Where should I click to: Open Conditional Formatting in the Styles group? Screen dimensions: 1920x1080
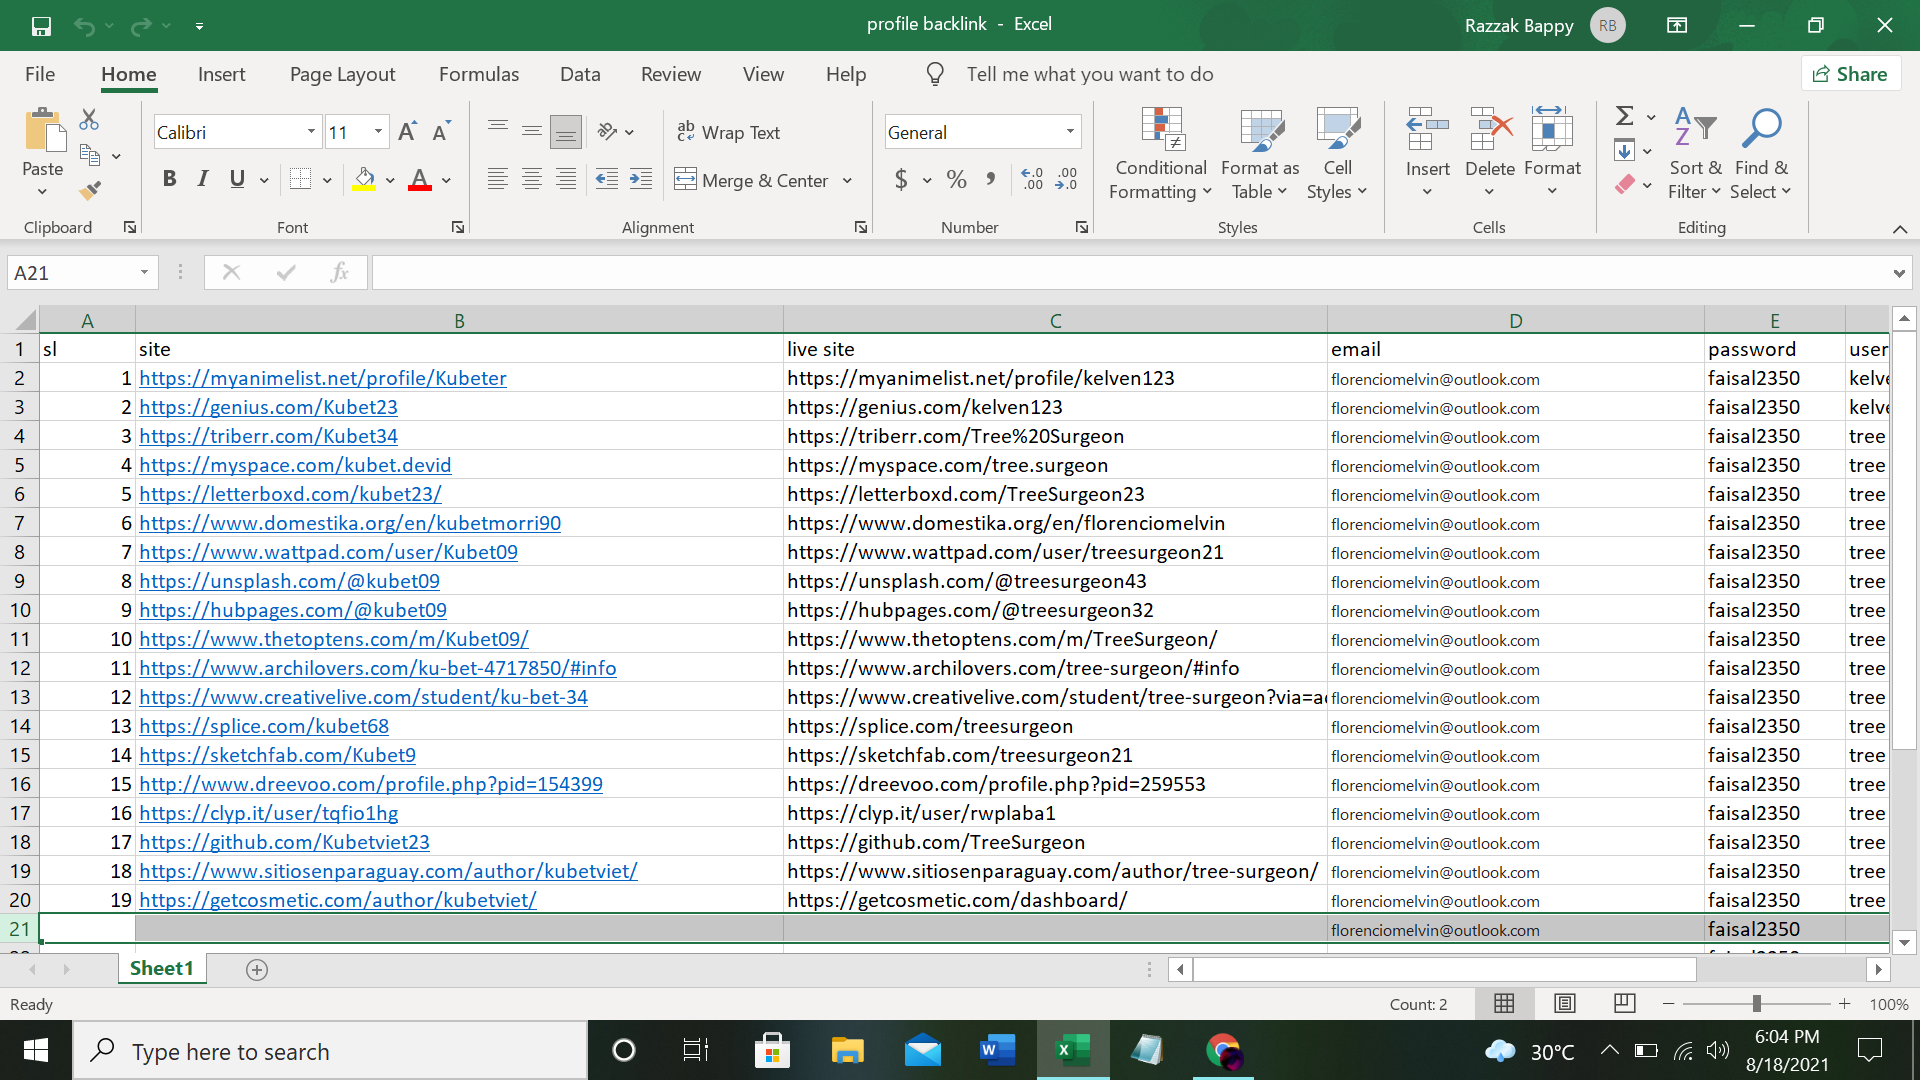point(1159,152)
